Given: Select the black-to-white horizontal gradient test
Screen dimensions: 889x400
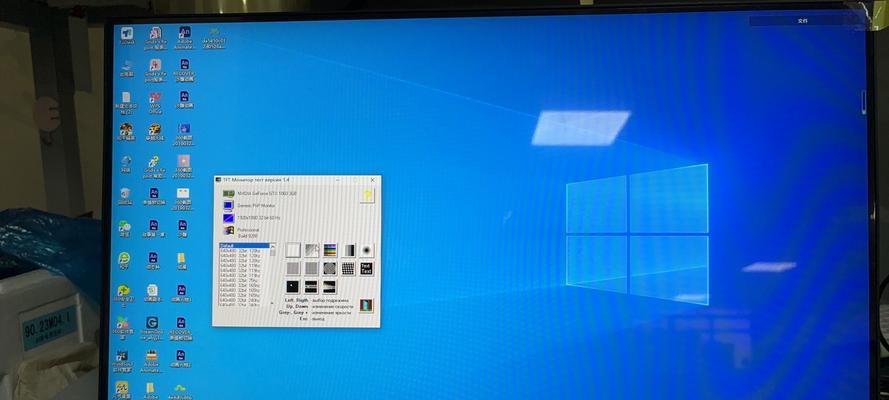Looking at the screenshot, I should [349, 250].
